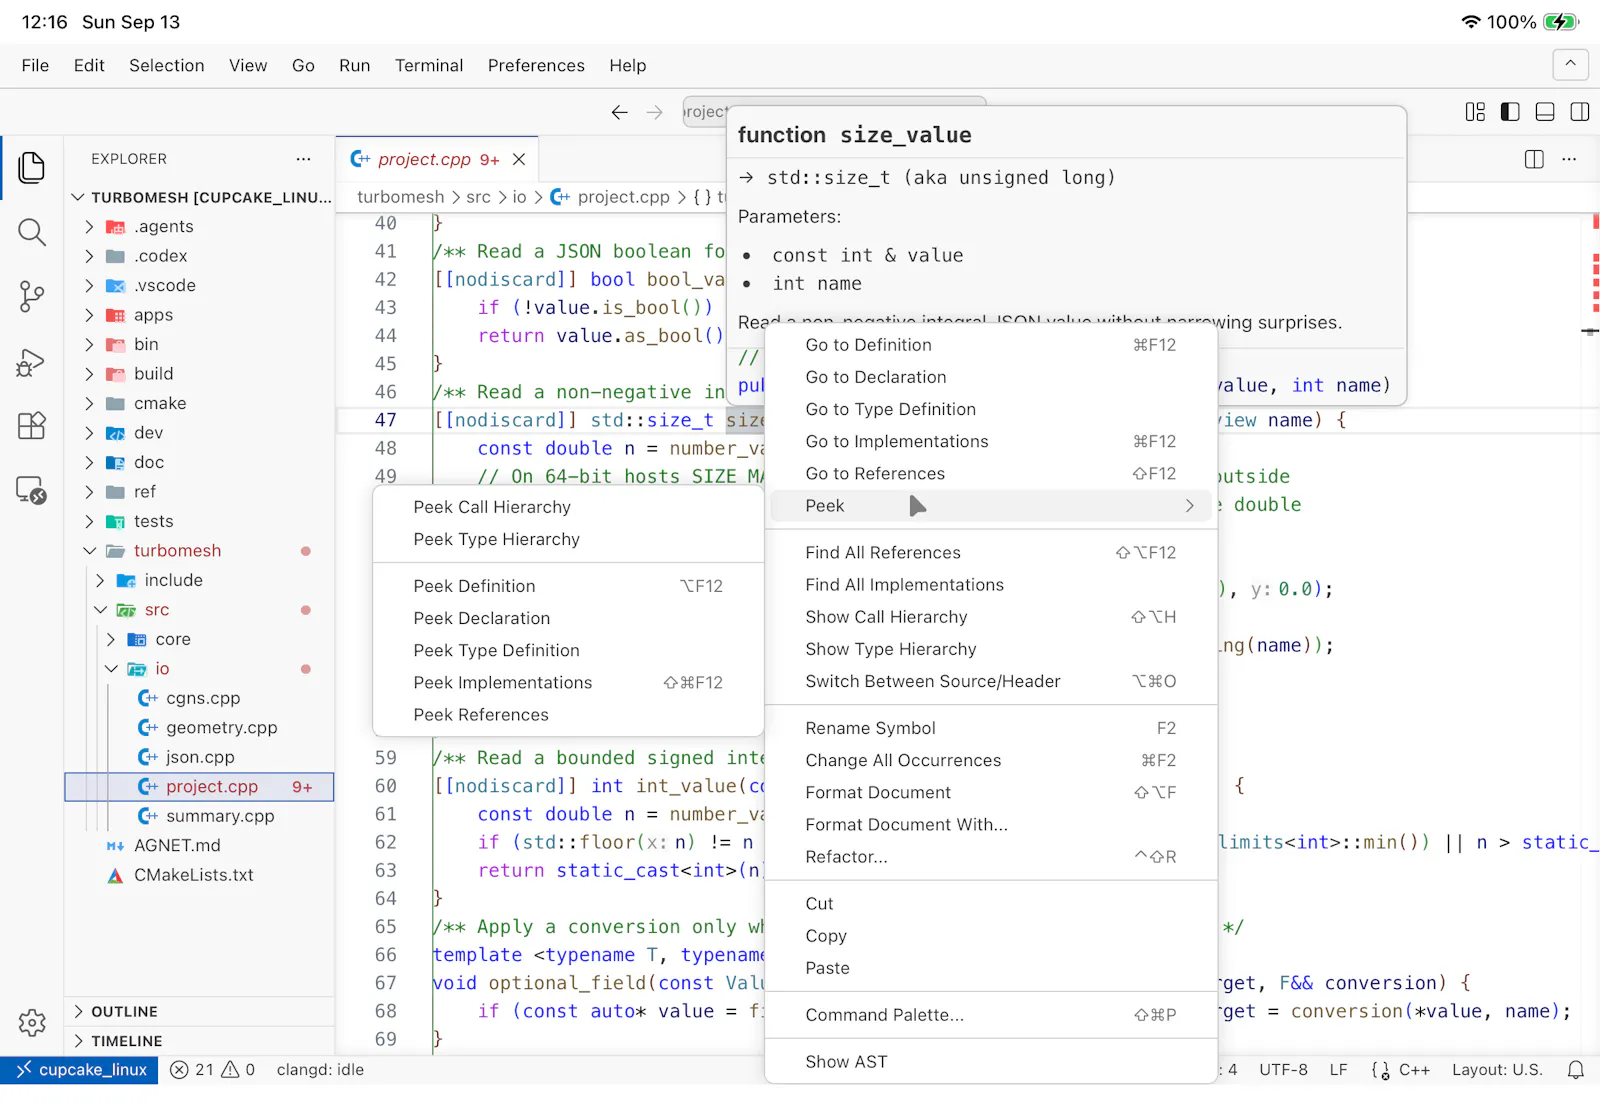Open editor more actions ellipsis
This screenshot has height=1118, width=1600.
[x=1569, y=159]
